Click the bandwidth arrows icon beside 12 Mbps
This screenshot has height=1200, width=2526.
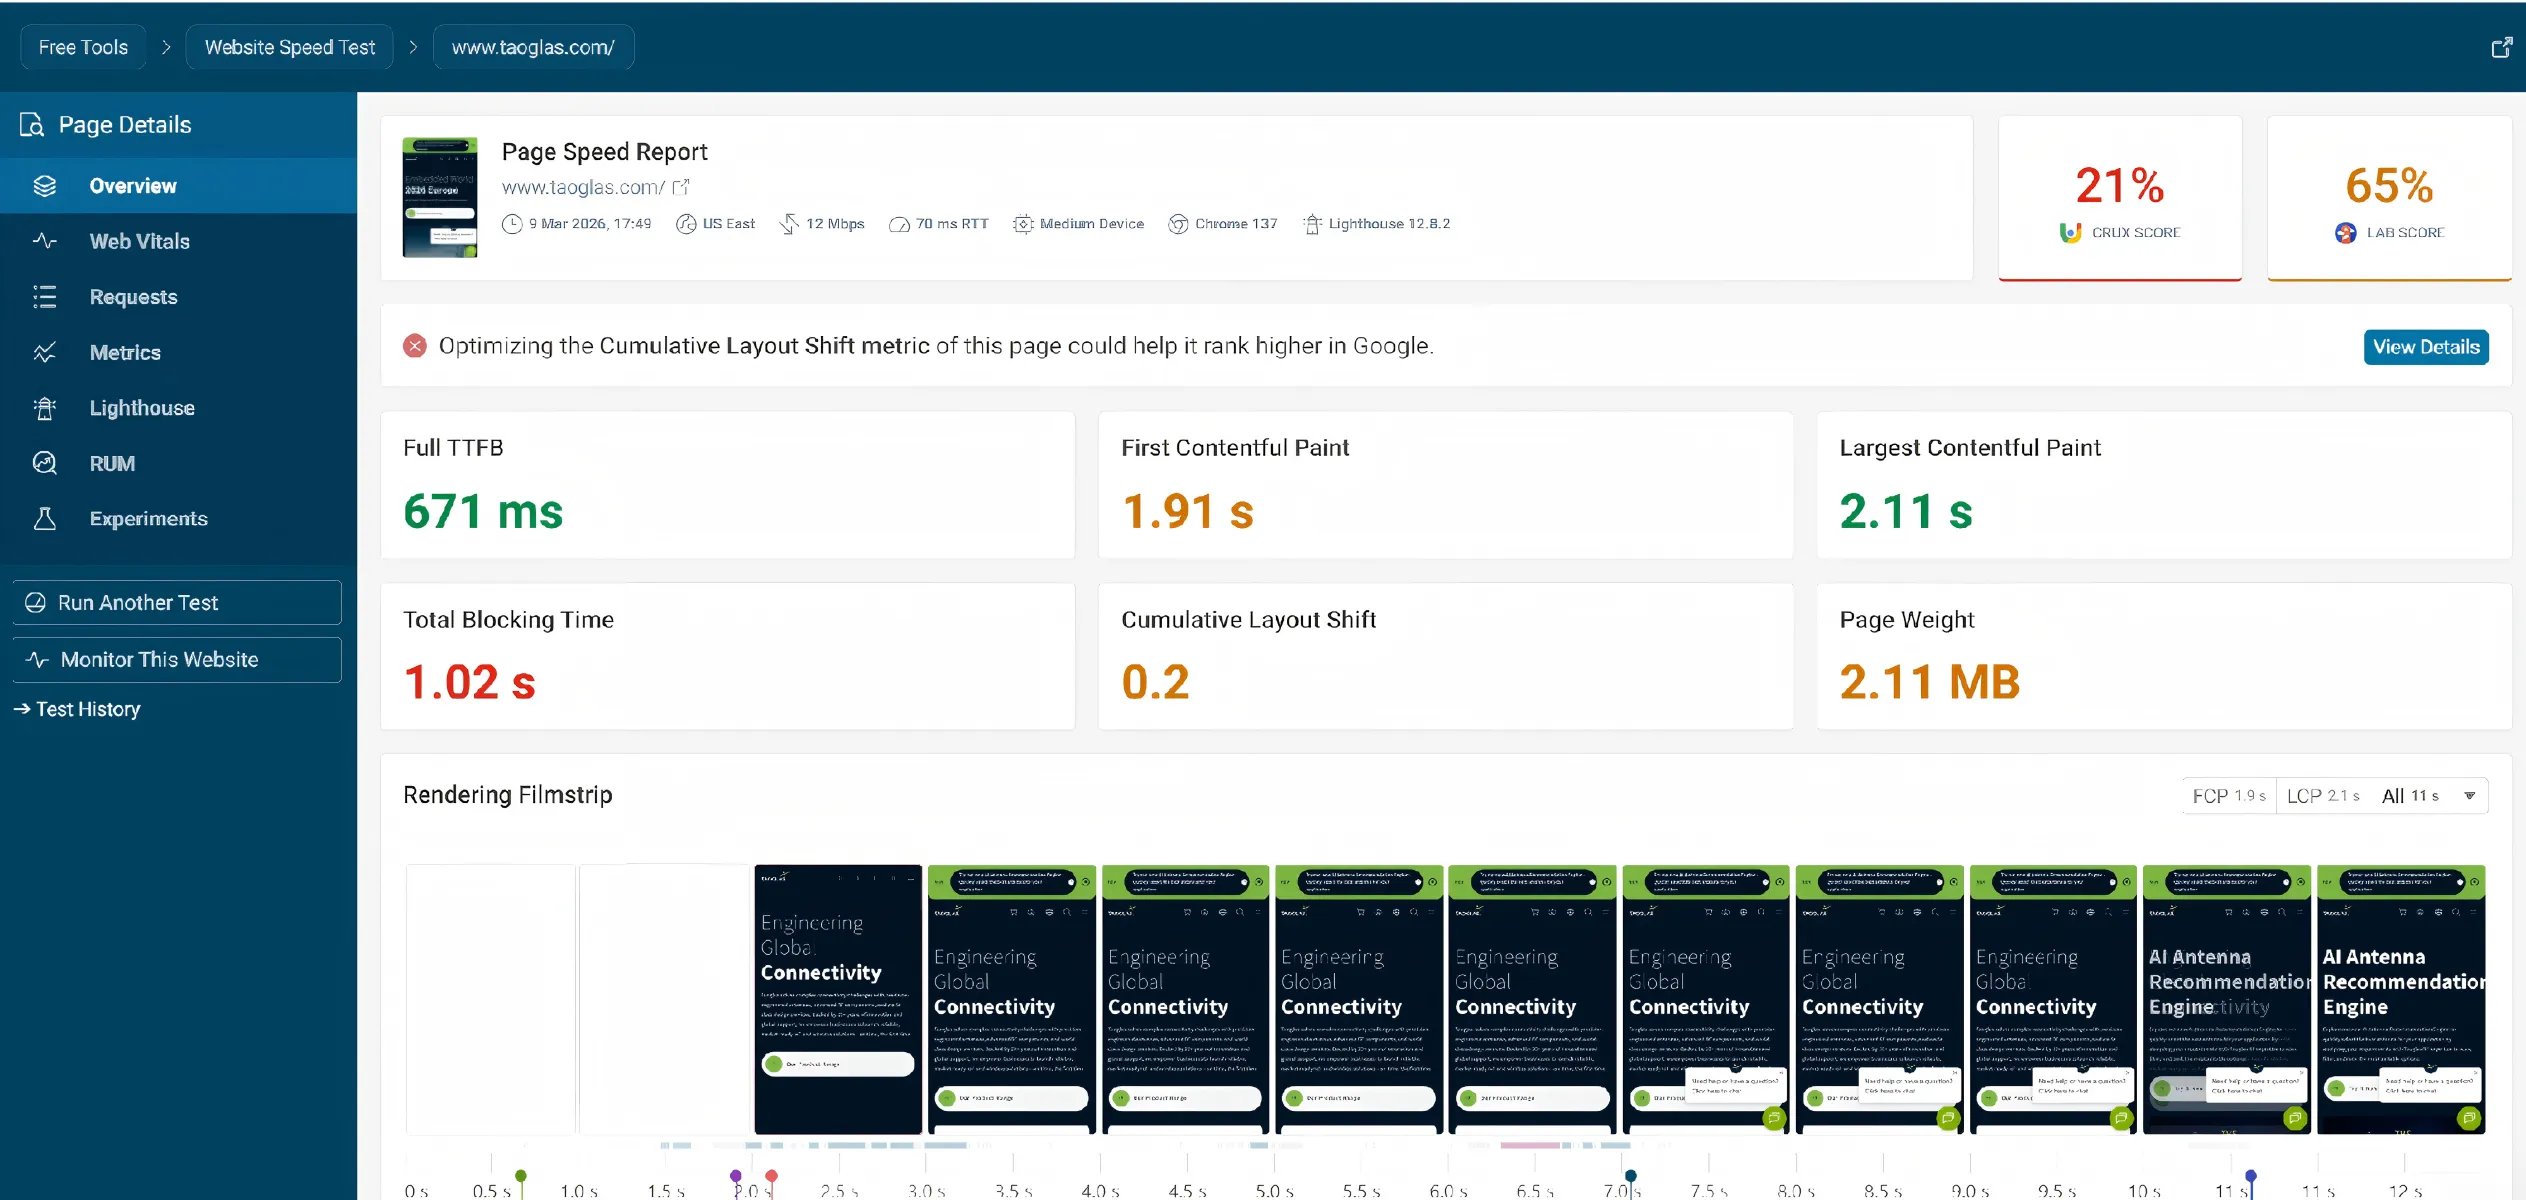pyautogui.click(x=789, y=224)
